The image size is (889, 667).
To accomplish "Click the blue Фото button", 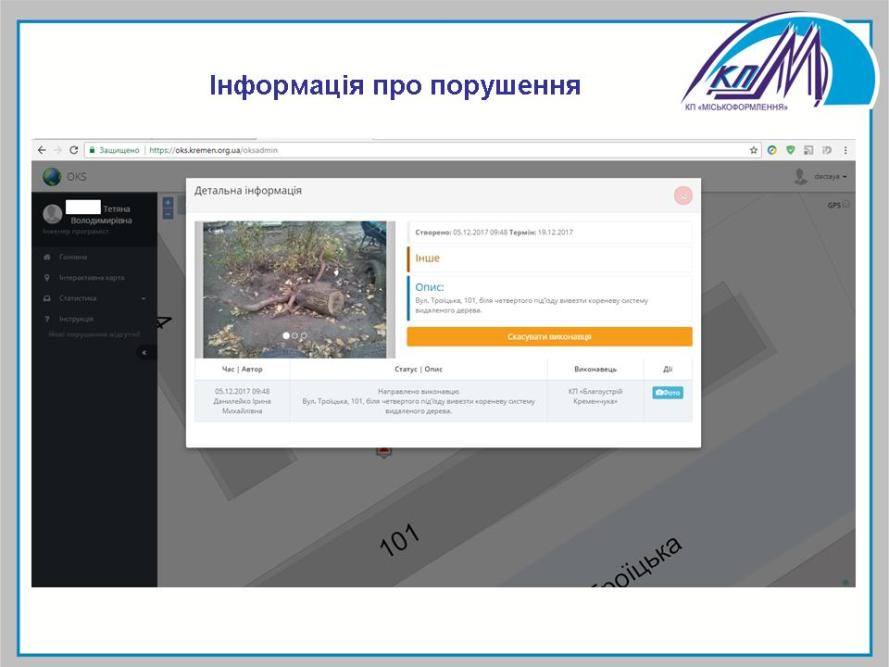I will 667,393.
